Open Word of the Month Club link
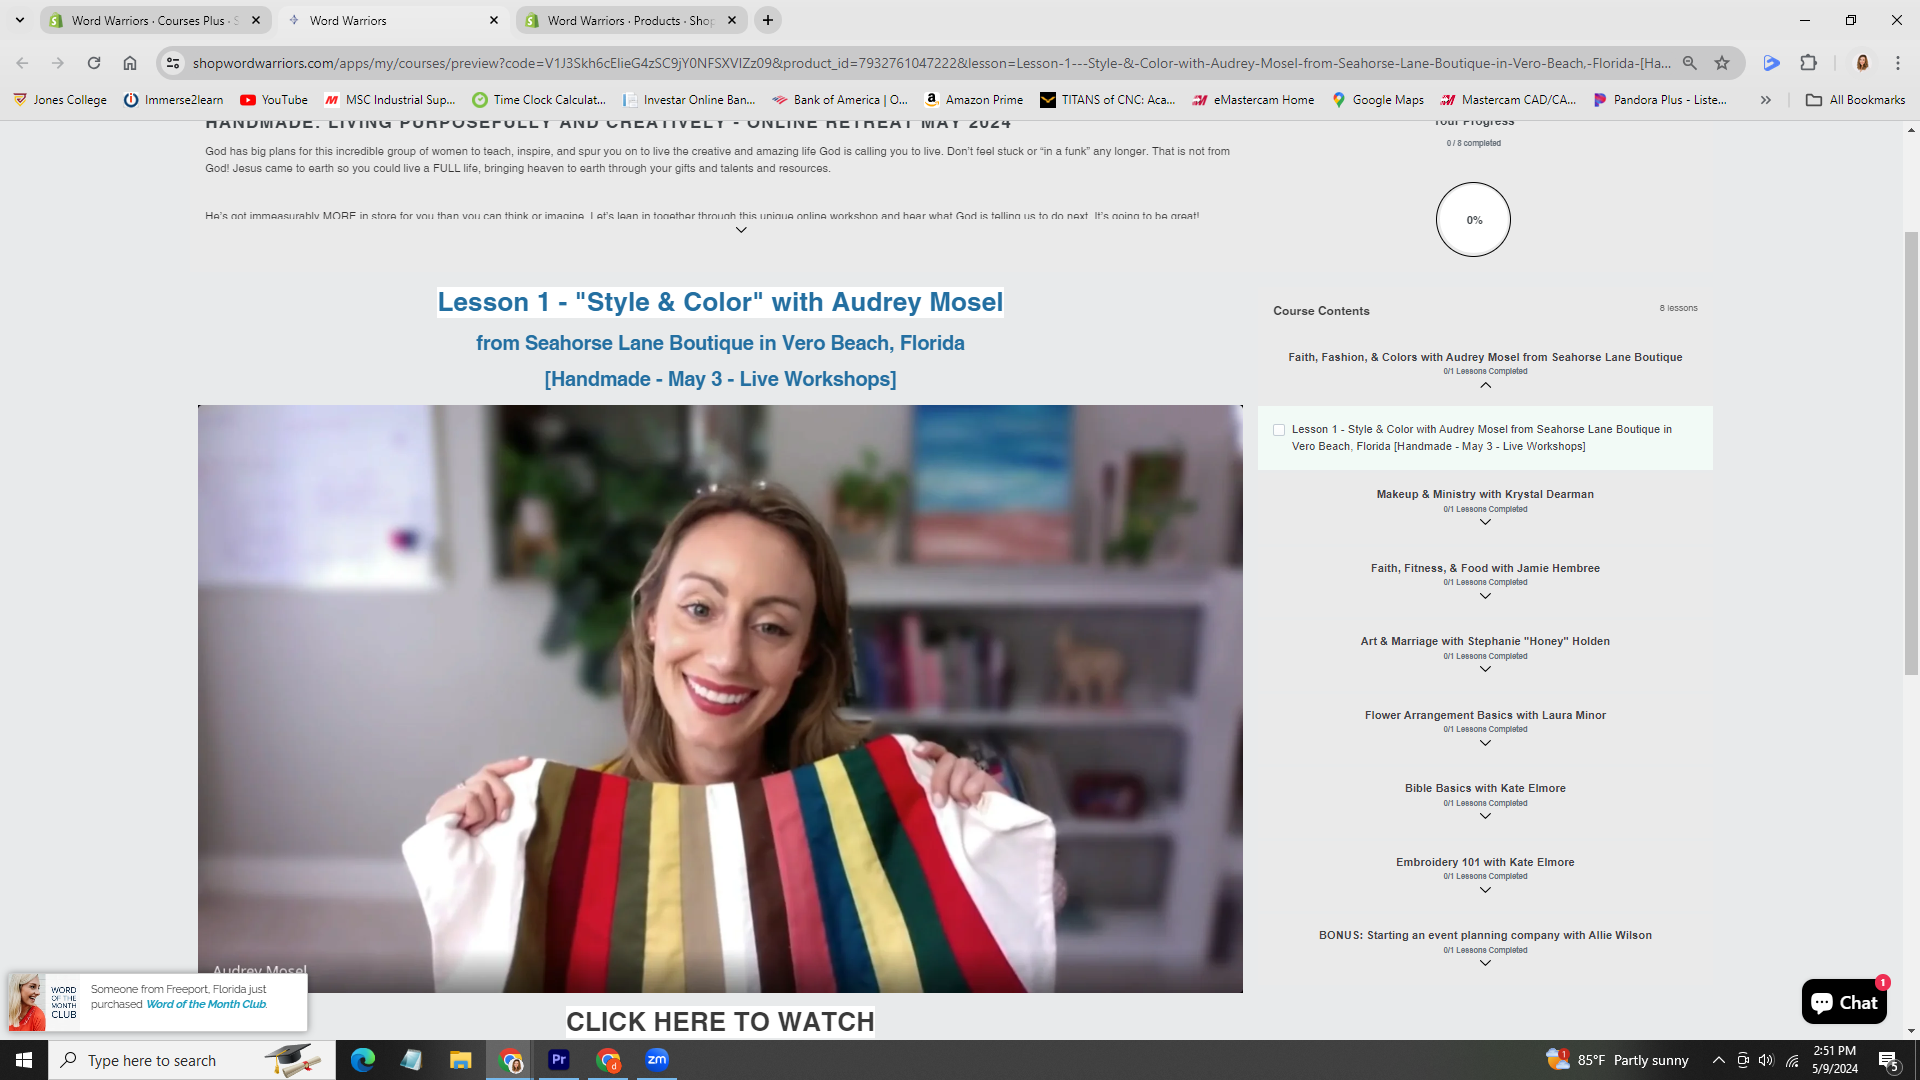Viewport: 1920px width, 1080px height. pos(206,1004)
